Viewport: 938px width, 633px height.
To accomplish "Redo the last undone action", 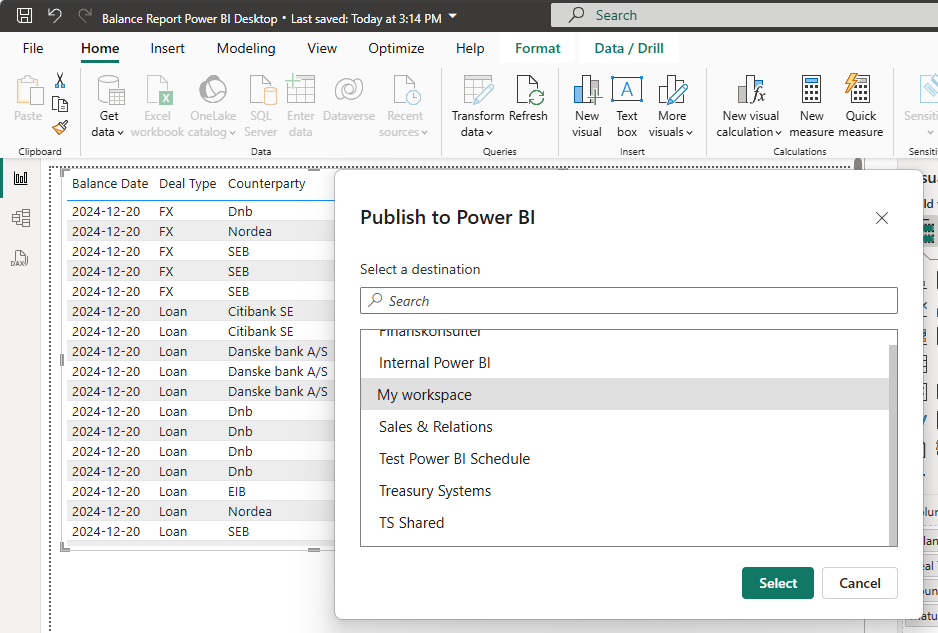I will coord(85,16).
